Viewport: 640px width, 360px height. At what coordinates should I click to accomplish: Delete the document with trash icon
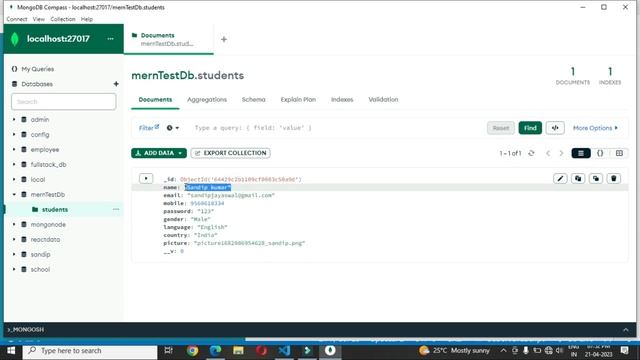(613, 178)
